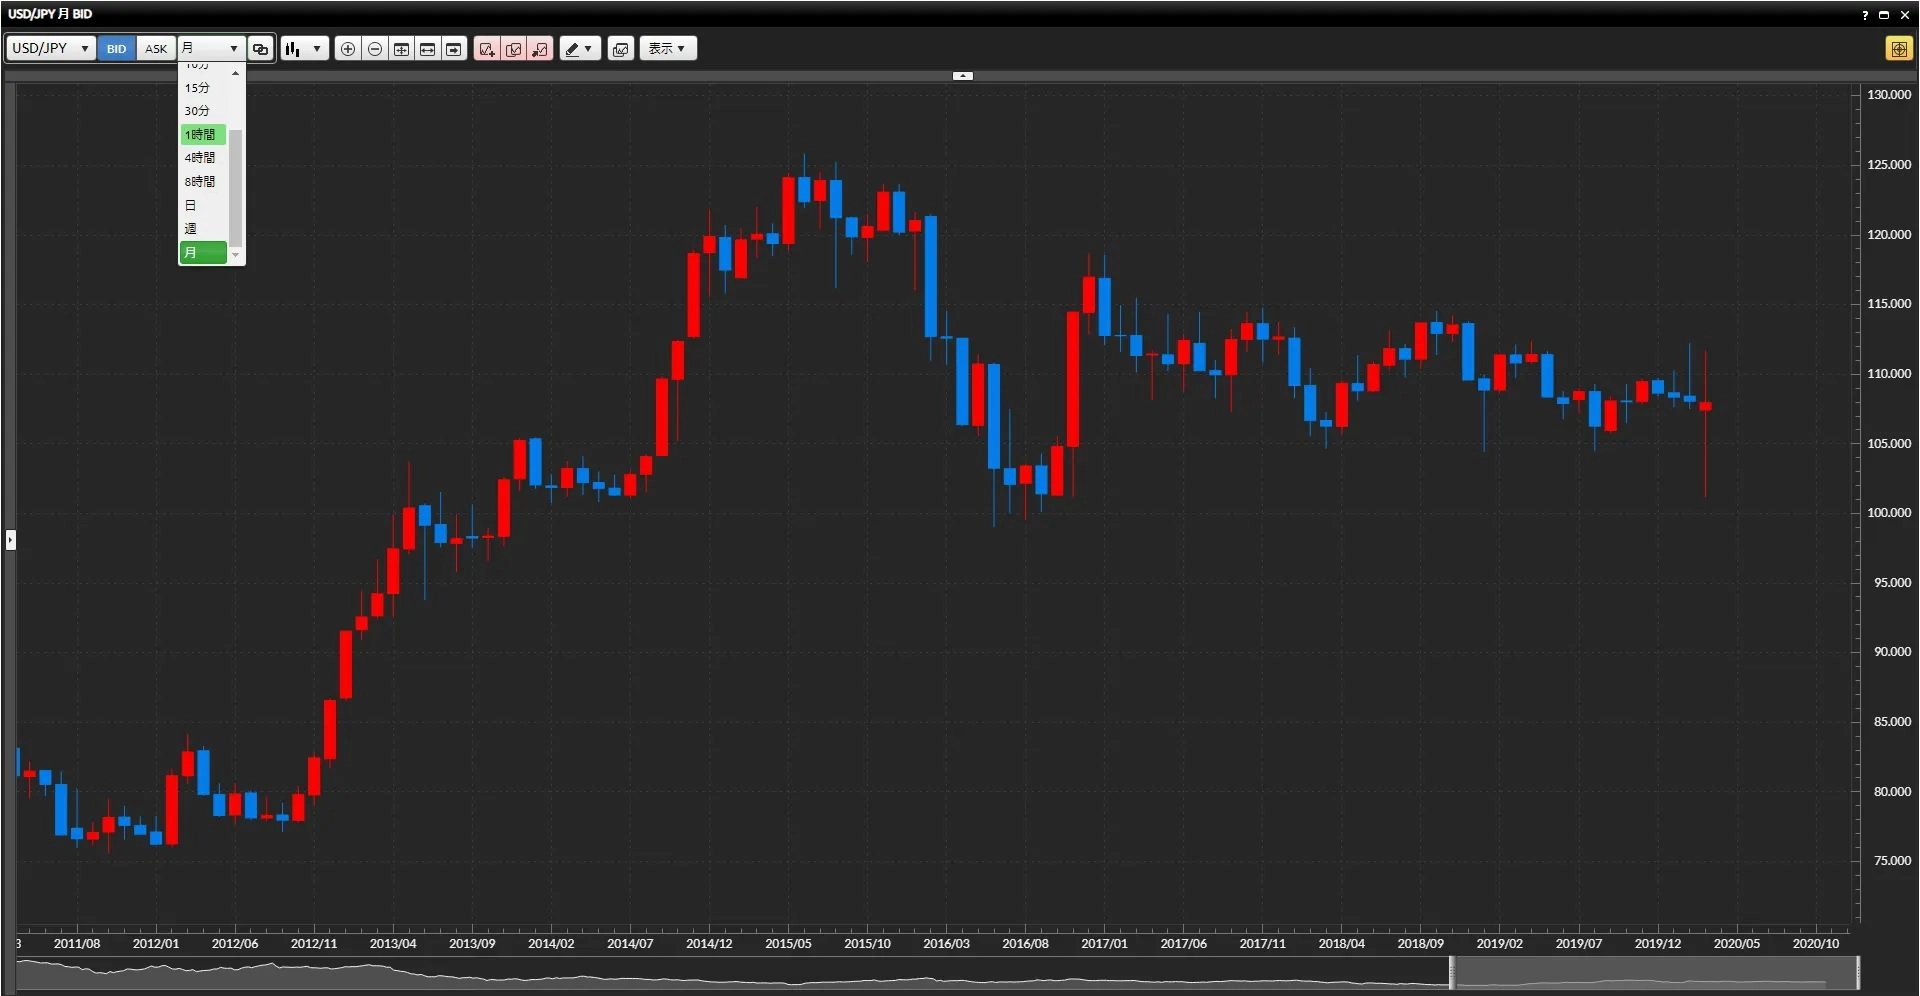Click the zoom in plus icon
This screenshot has width=1920, height=996.
[x=348, y=49]
